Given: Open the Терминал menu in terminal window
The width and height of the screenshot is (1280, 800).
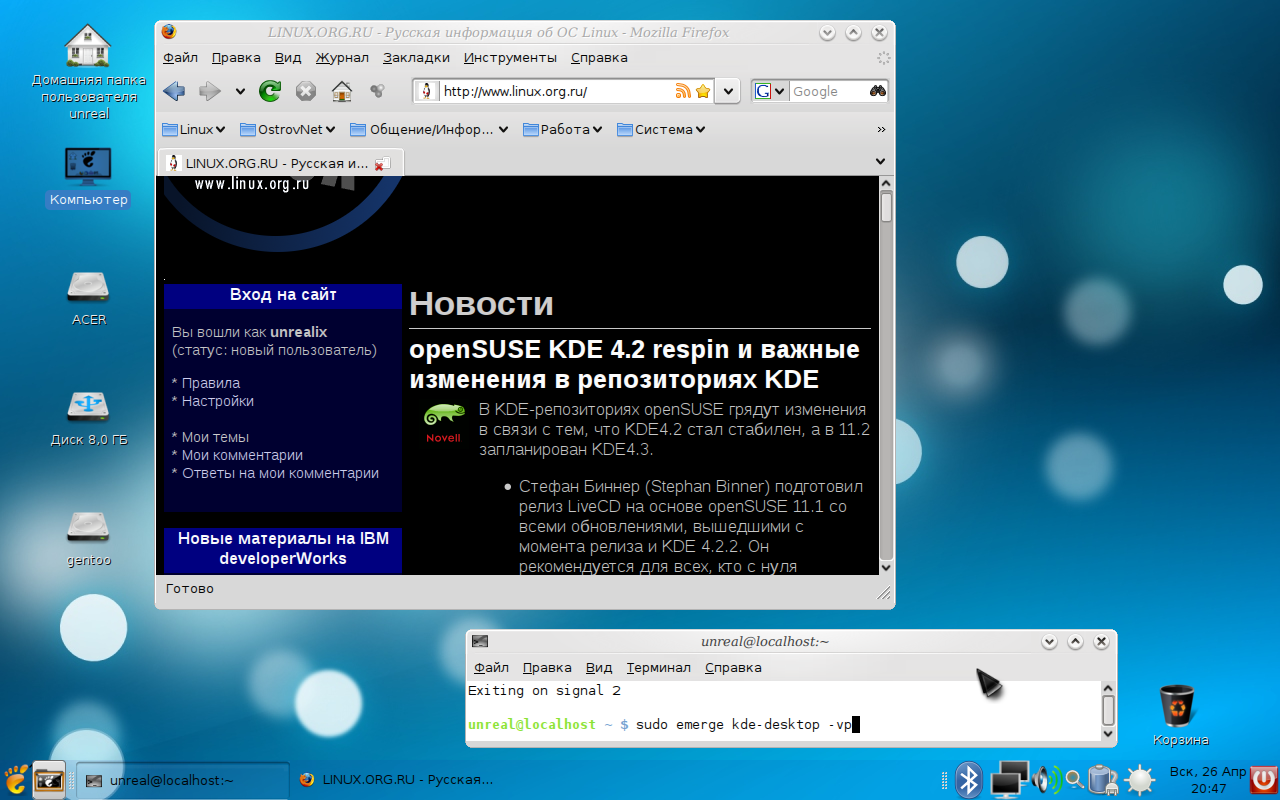Looking at the screenshot, I should [x=658, y=667].
